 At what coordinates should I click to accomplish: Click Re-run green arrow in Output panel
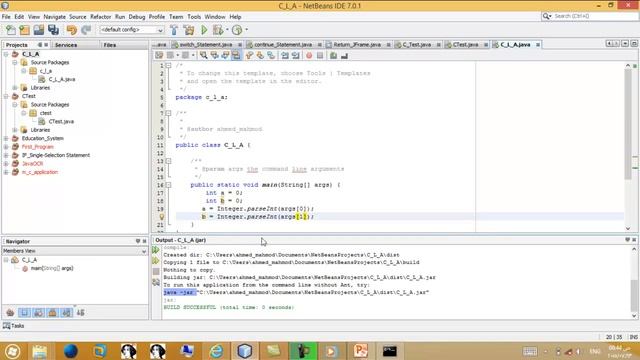pyautogui.click(x=156, y=250)
